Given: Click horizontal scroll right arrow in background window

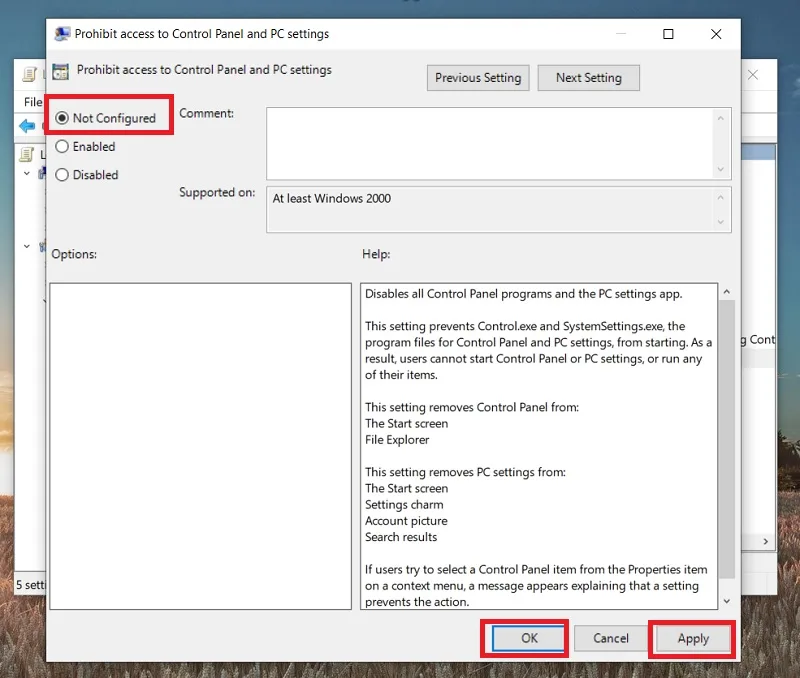Looking at the screenshot, I should (765, 542).
